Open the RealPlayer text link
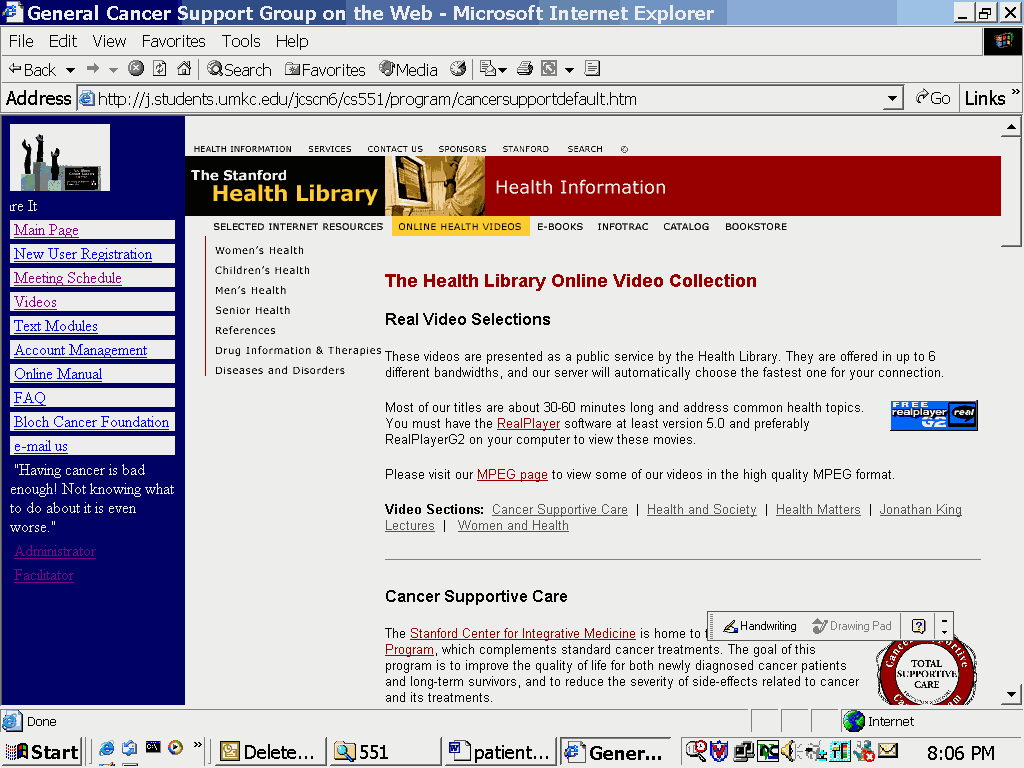1024x768 pixels. [528, 424]
